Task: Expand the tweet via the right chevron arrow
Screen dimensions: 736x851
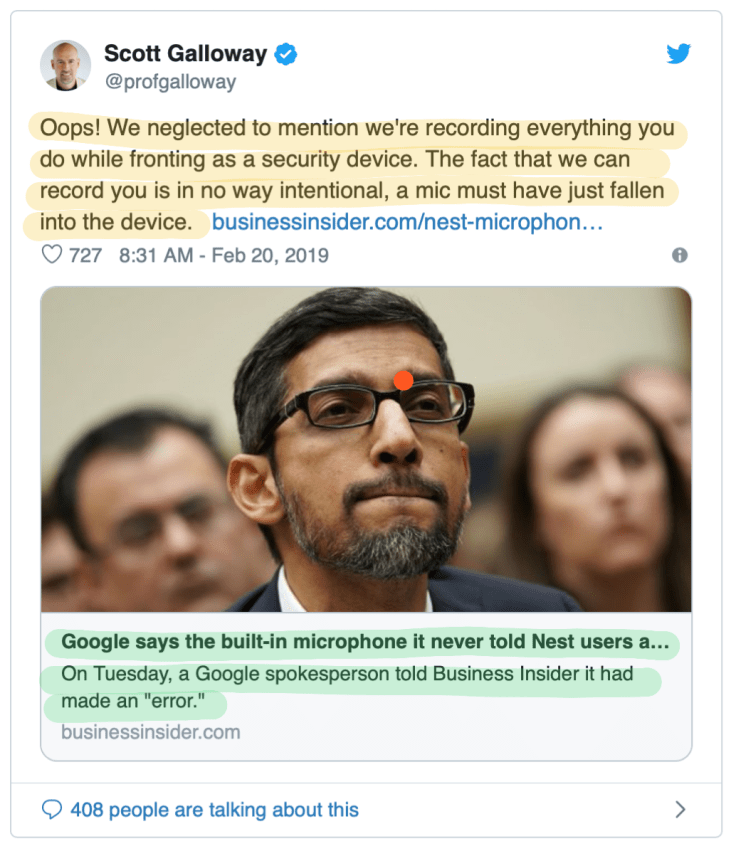Action: [x=682, y=809]
